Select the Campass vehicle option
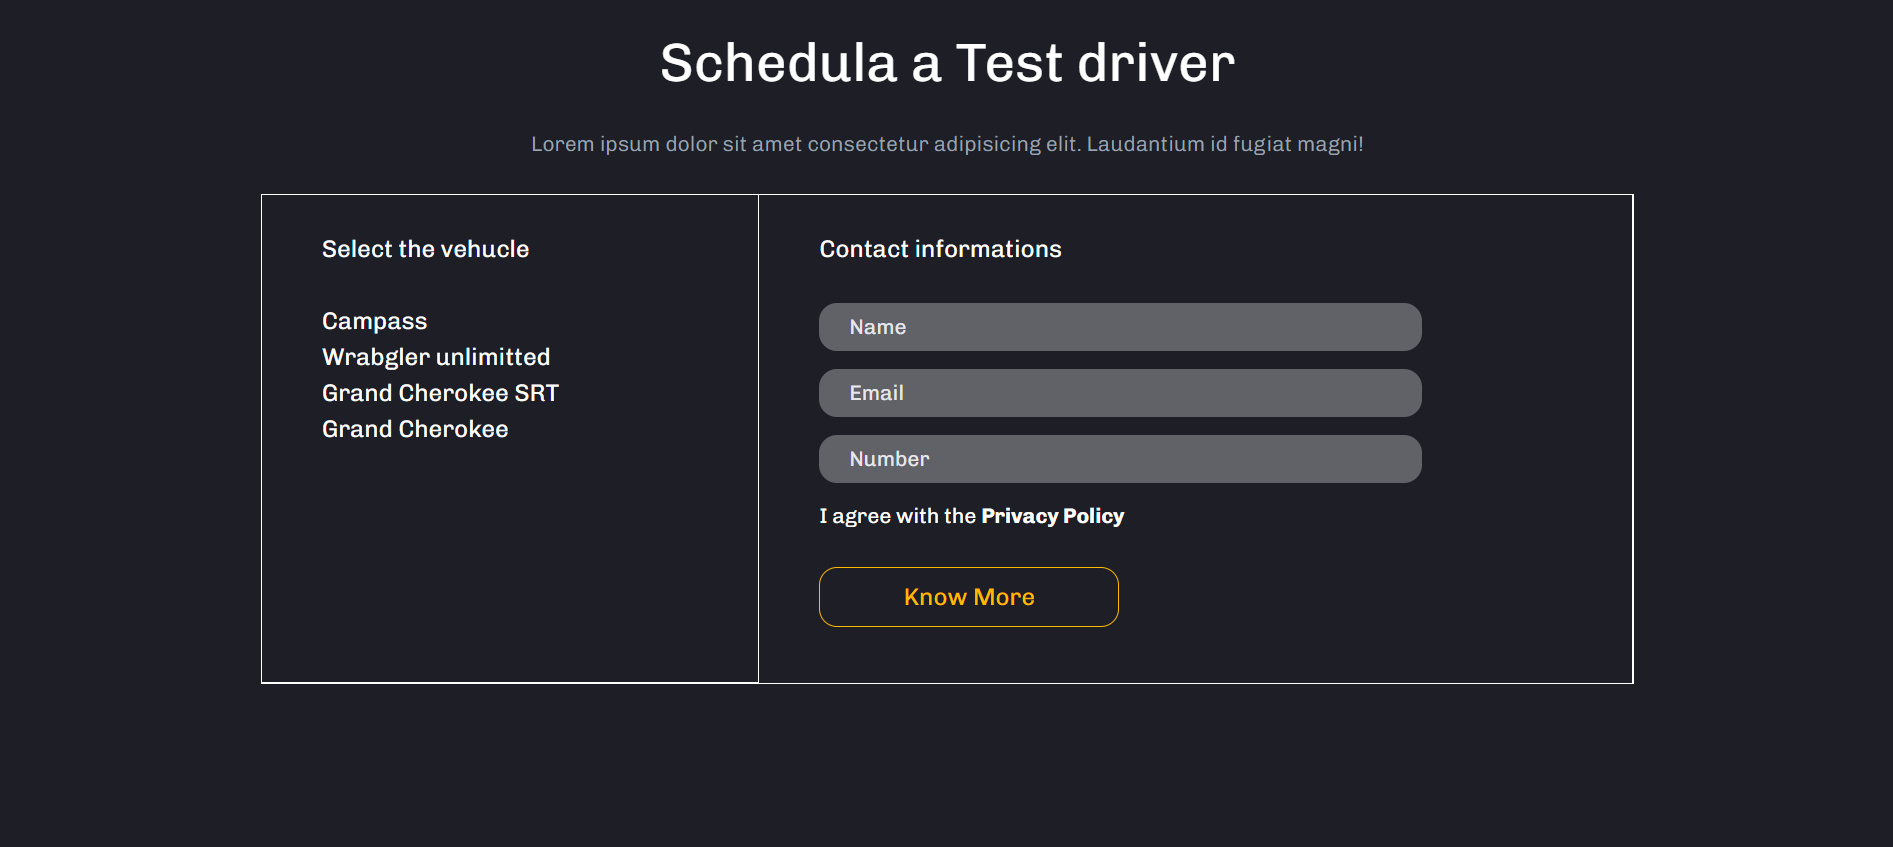The image size is (1893, 847). pyautogui.click(x=374, y=321)
